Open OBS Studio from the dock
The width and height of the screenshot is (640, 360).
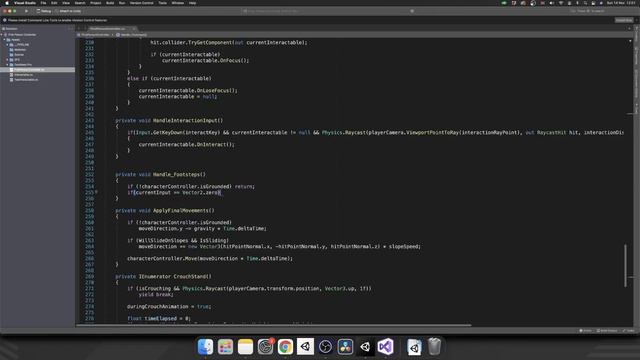(x=325, y=347)
